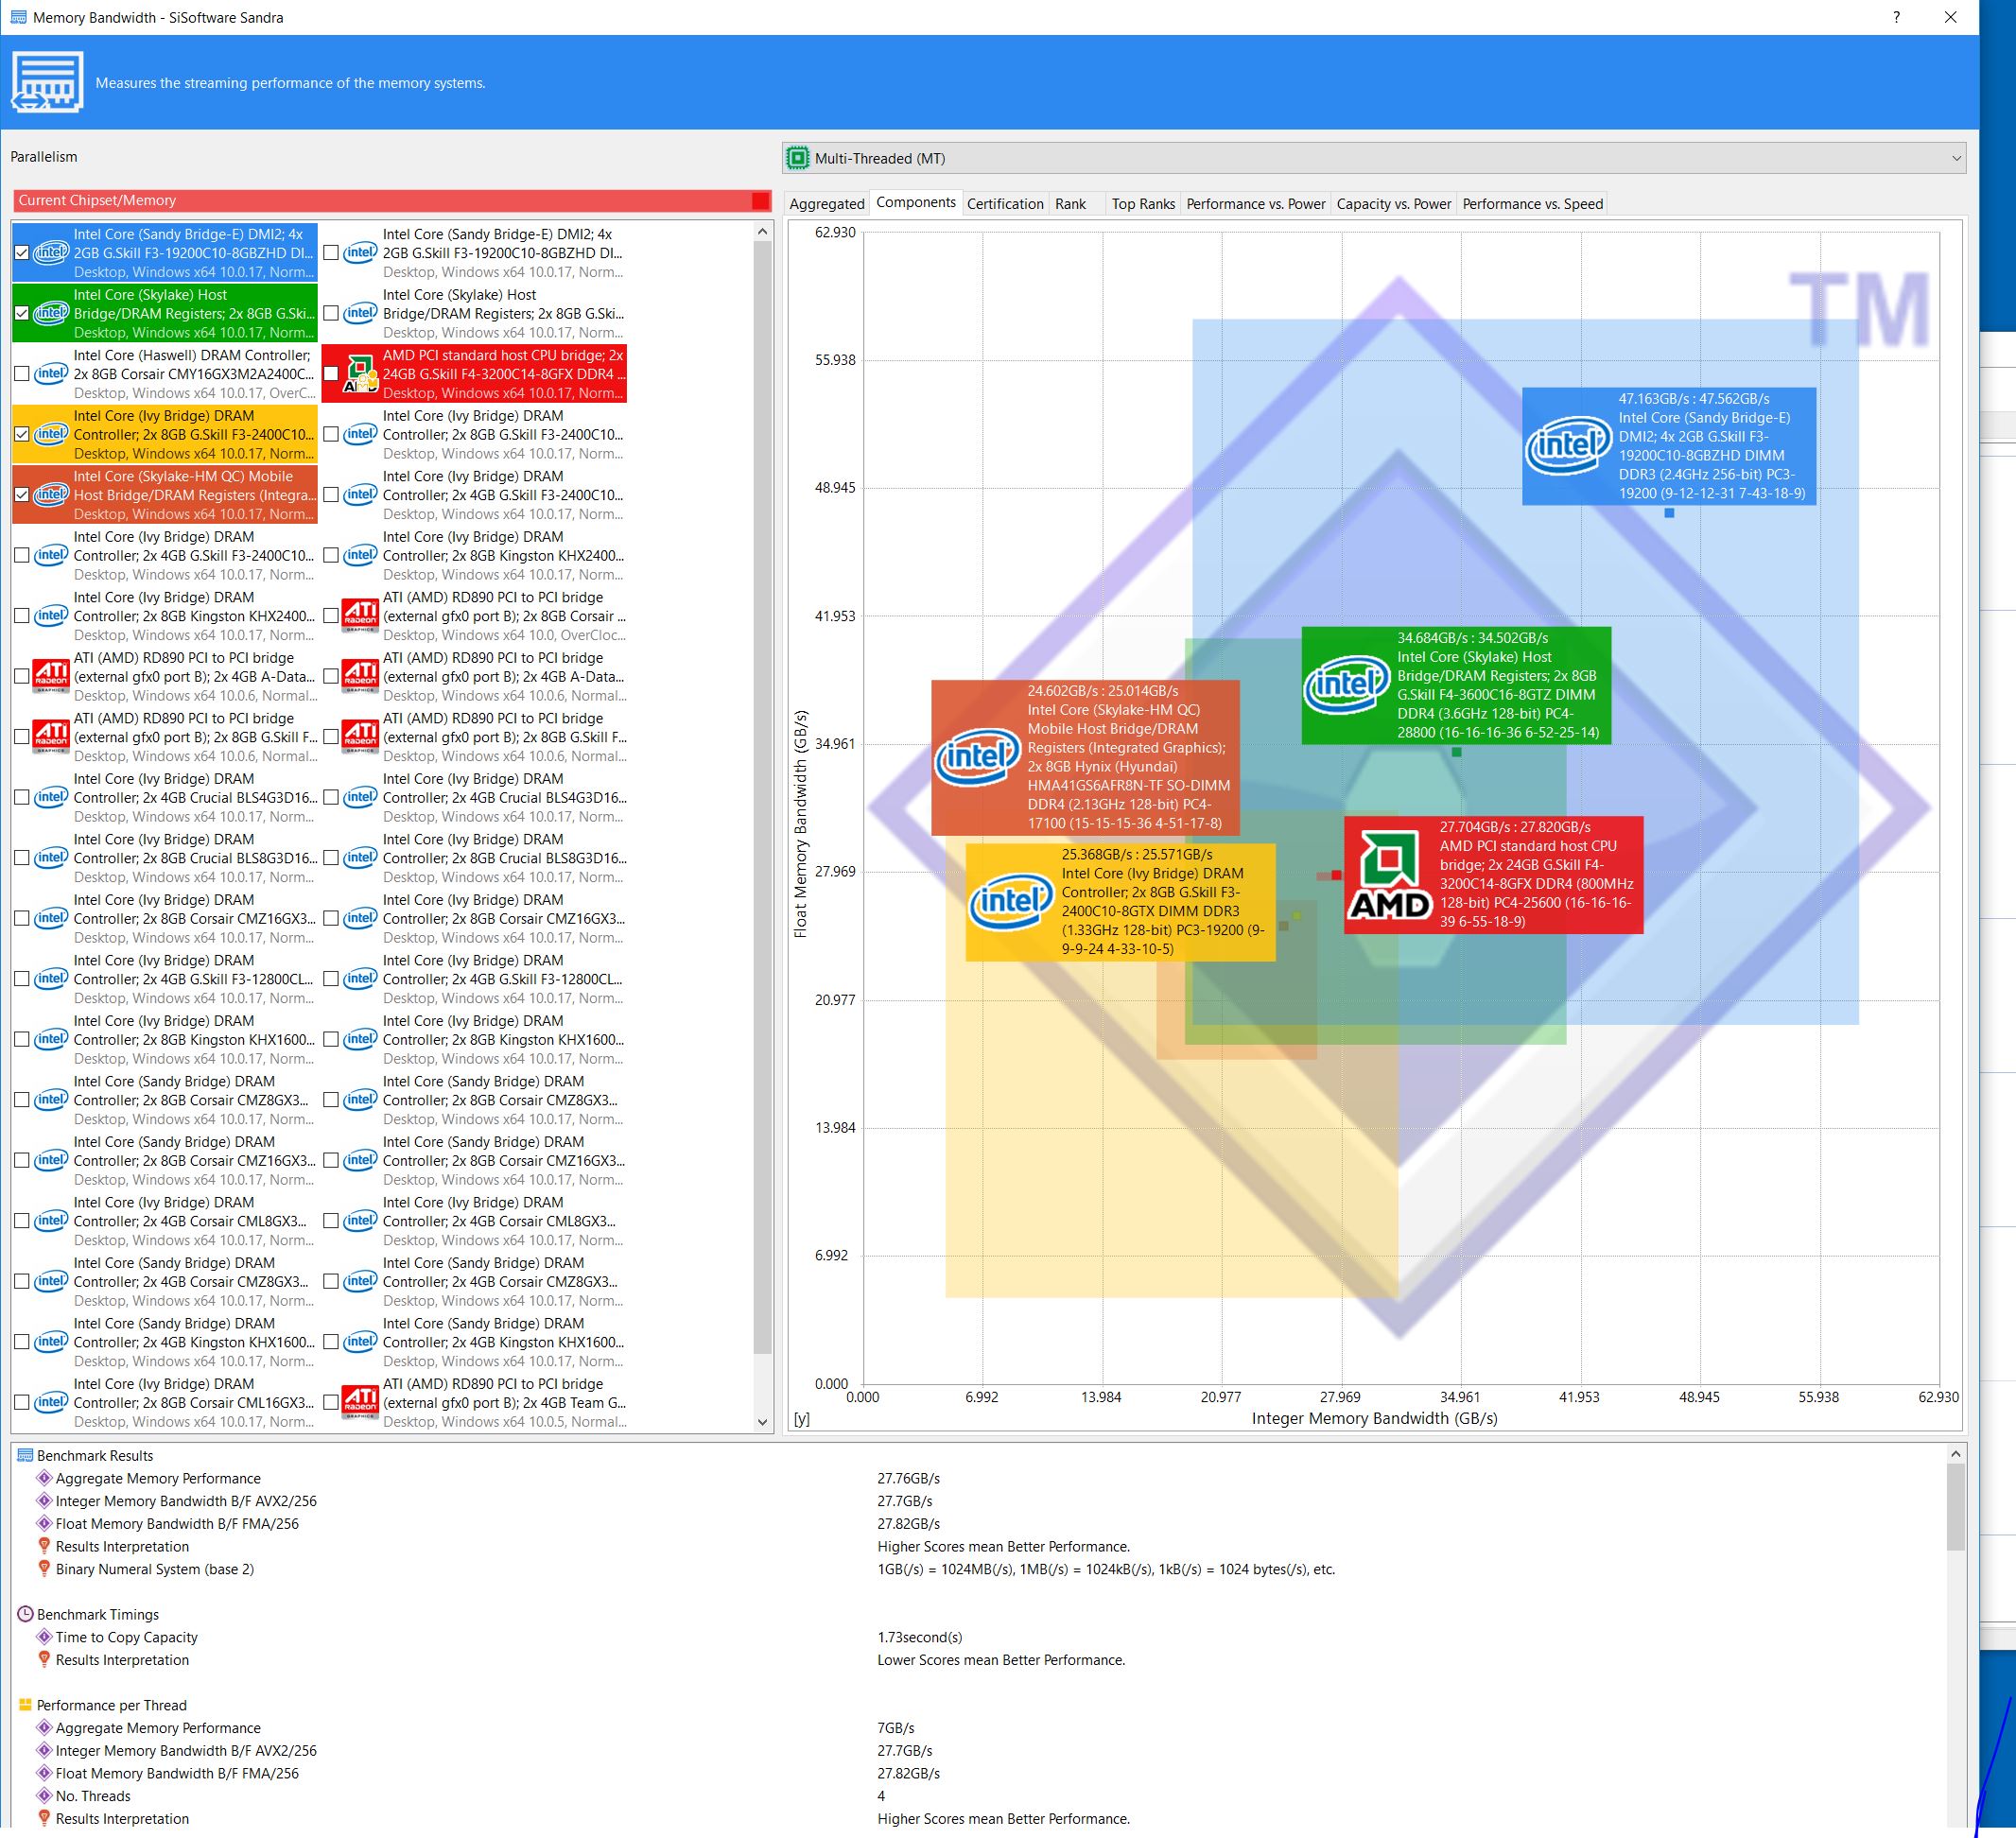Open the Performance vs. Power tab

pos(1255,204)
